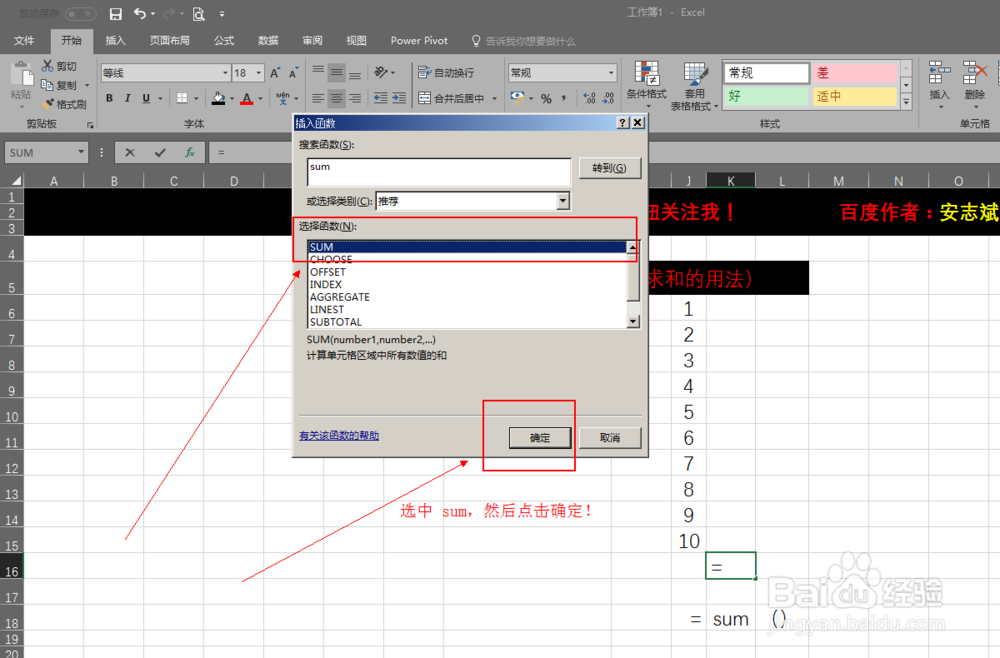1000x658 pixels.
Task: Toggle Bold formatting
Action: [109, 98]
